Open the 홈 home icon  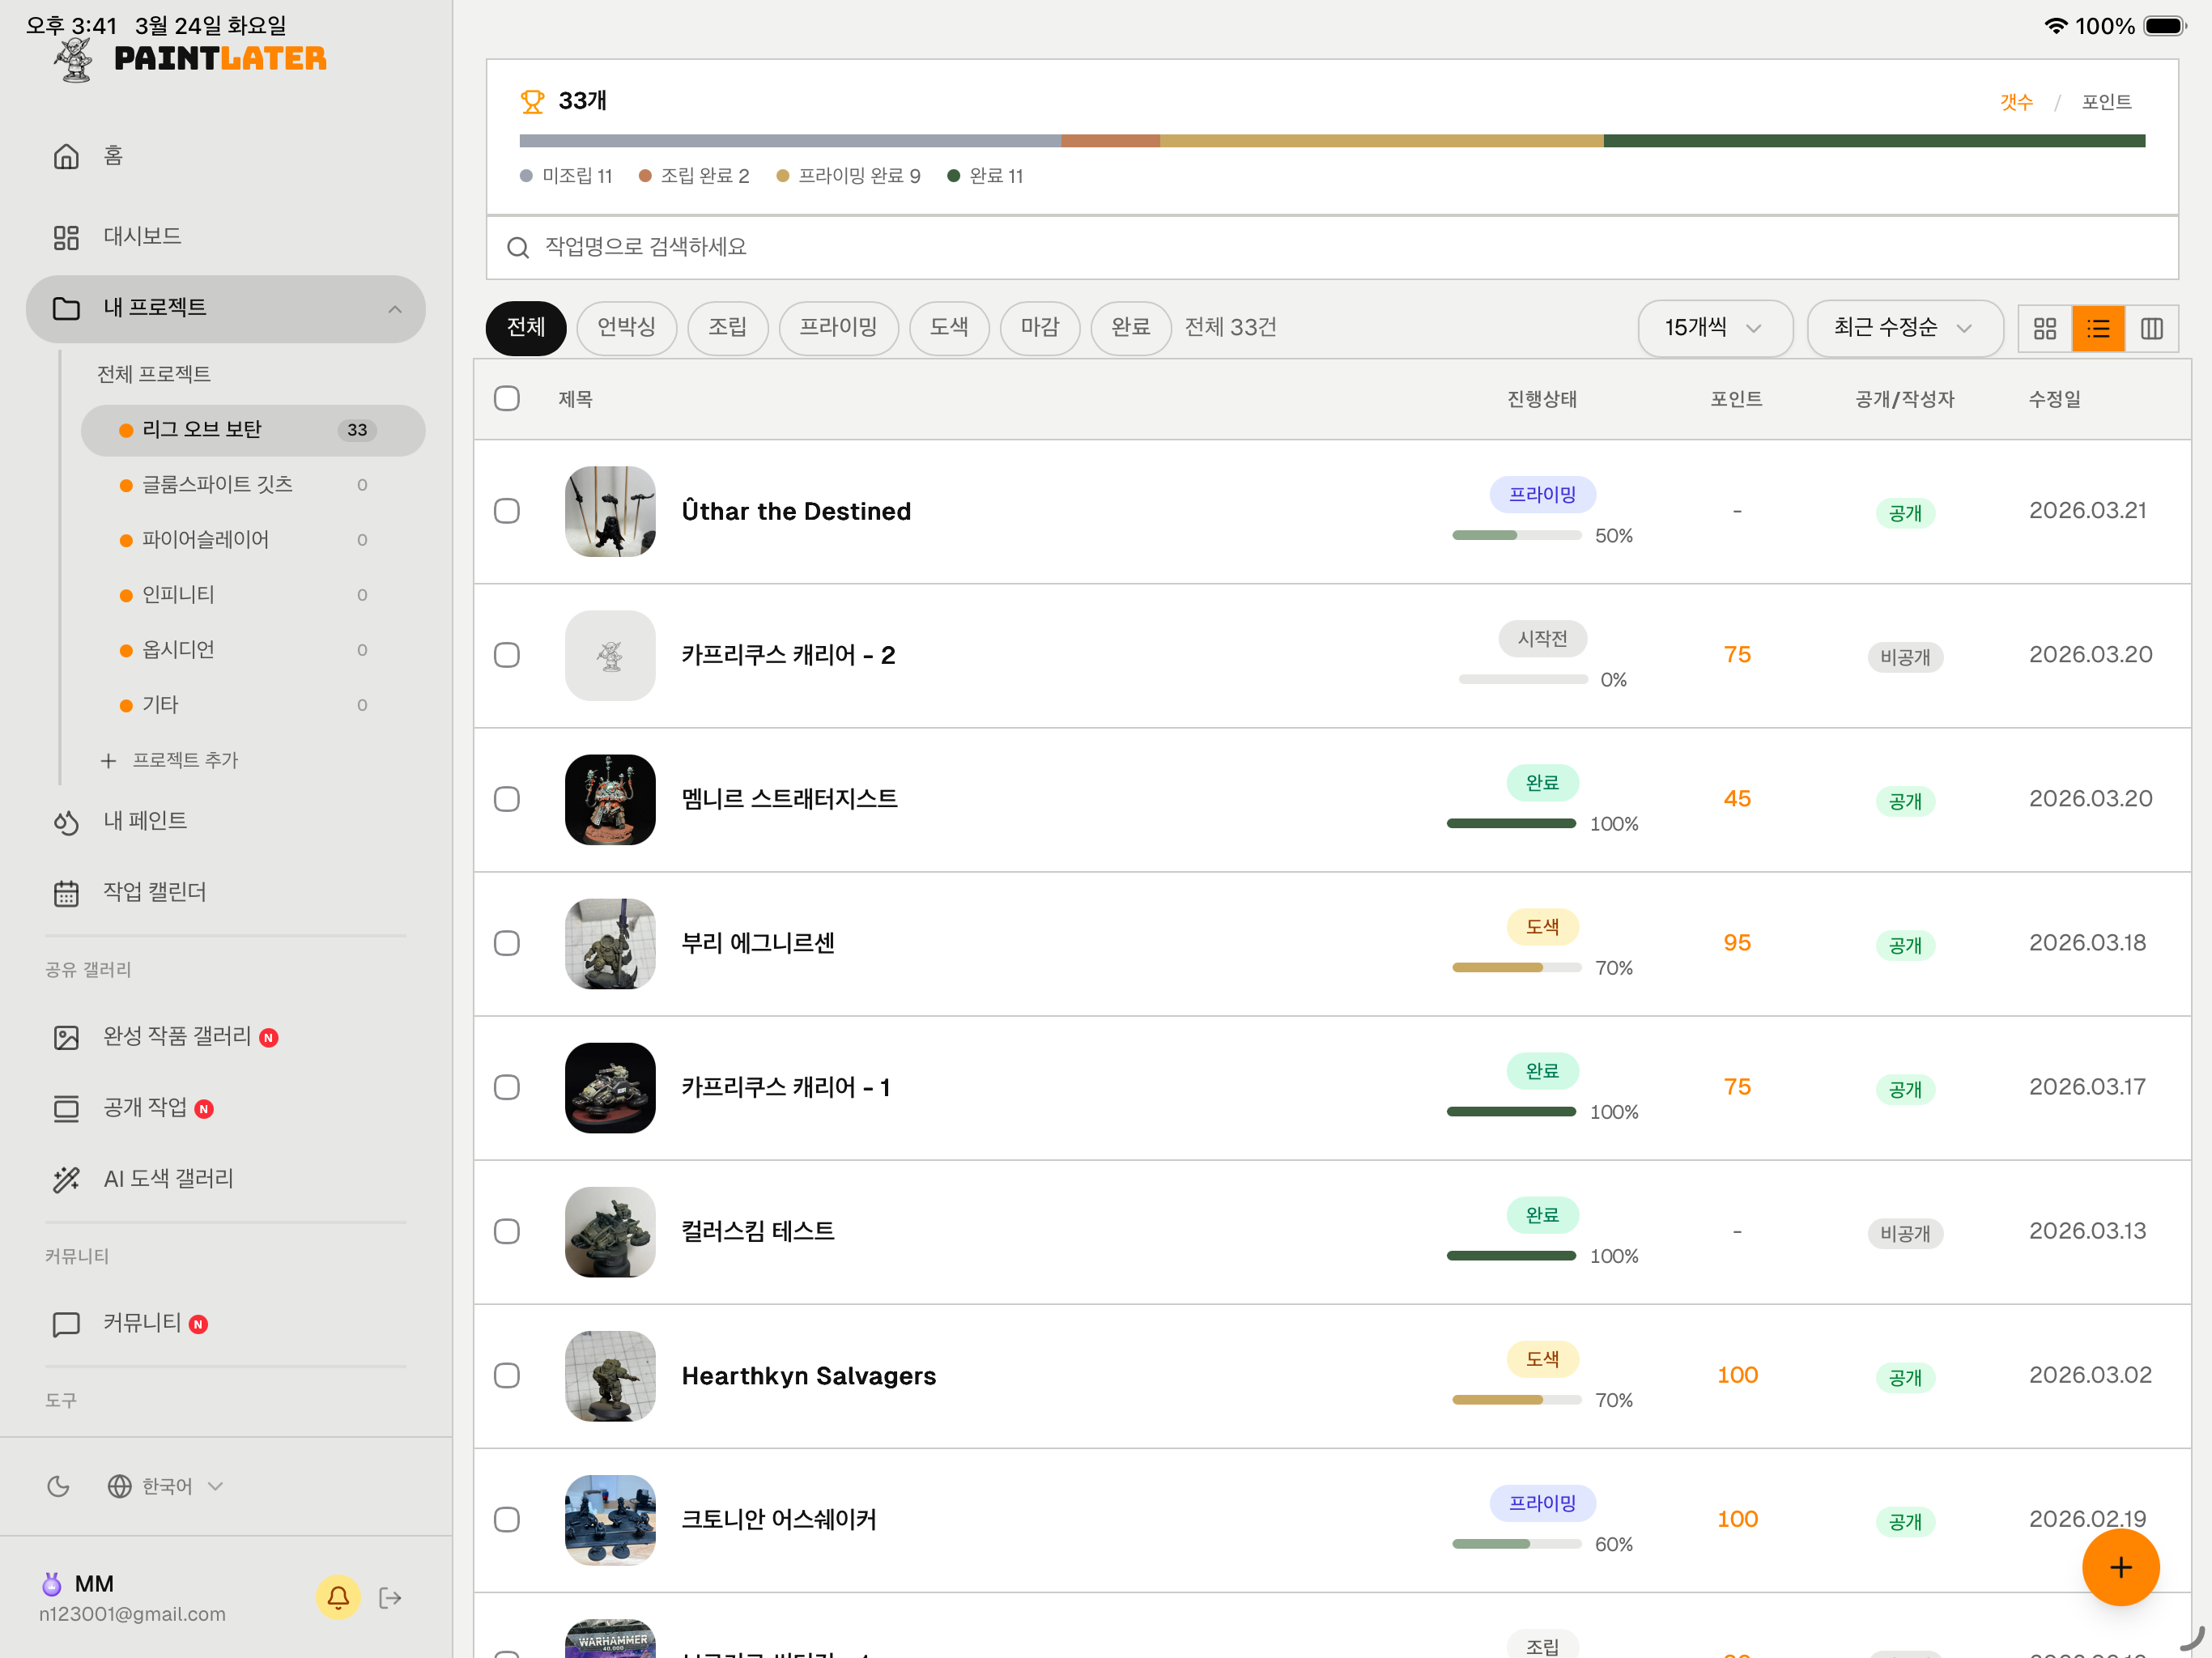click(66, 156)
